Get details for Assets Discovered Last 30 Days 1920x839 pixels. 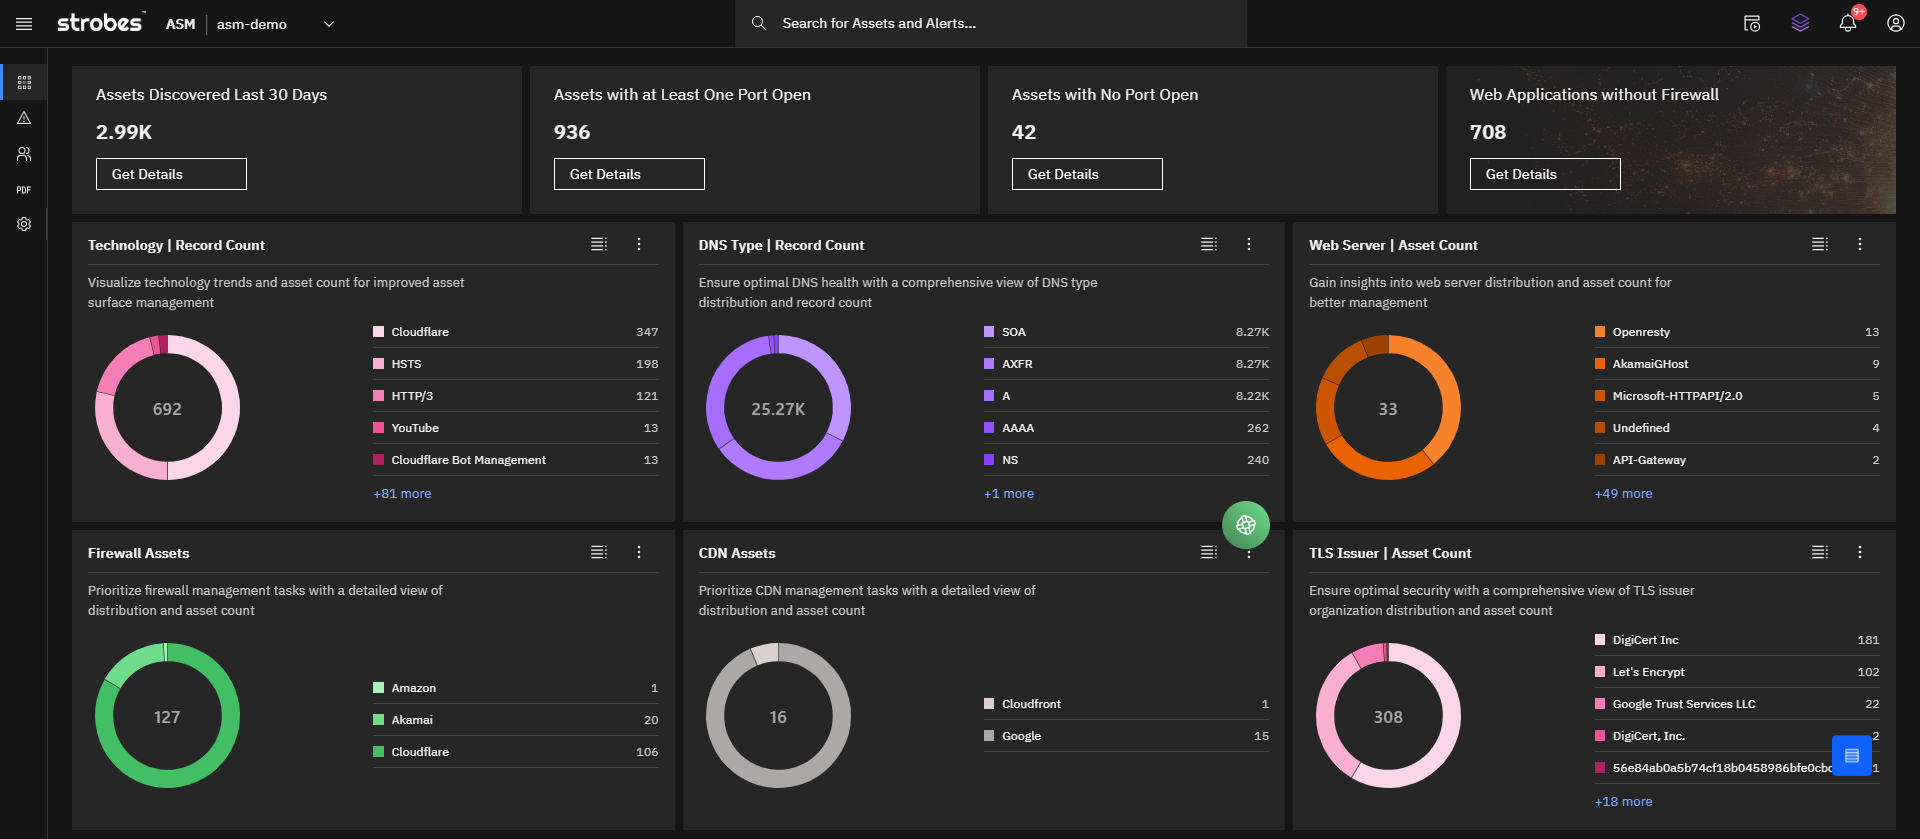(171, 174)
